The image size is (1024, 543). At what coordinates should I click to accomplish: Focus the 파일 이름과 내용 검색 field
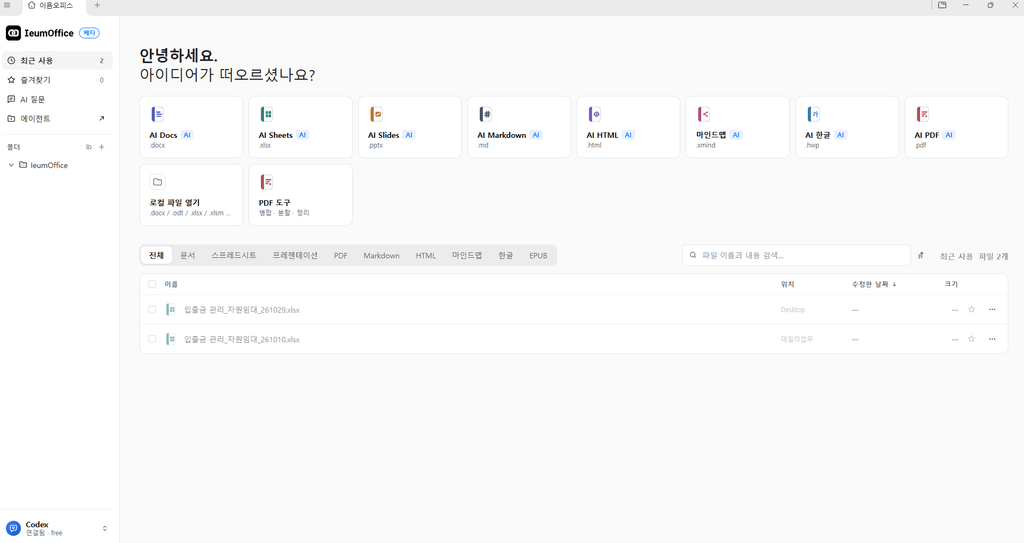click(796, 255)
